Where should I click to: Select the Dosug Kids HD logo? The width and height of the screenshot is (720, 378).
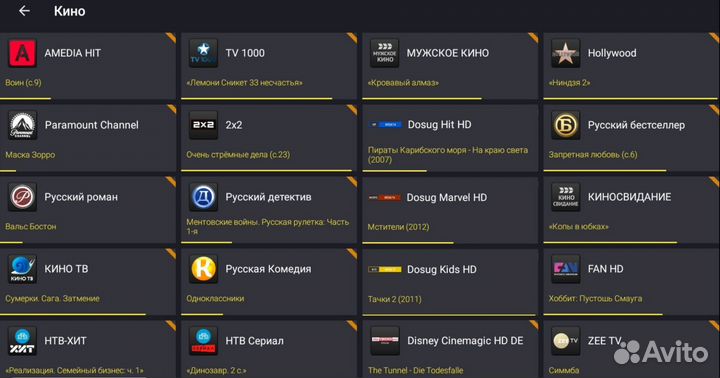[385, 269]
